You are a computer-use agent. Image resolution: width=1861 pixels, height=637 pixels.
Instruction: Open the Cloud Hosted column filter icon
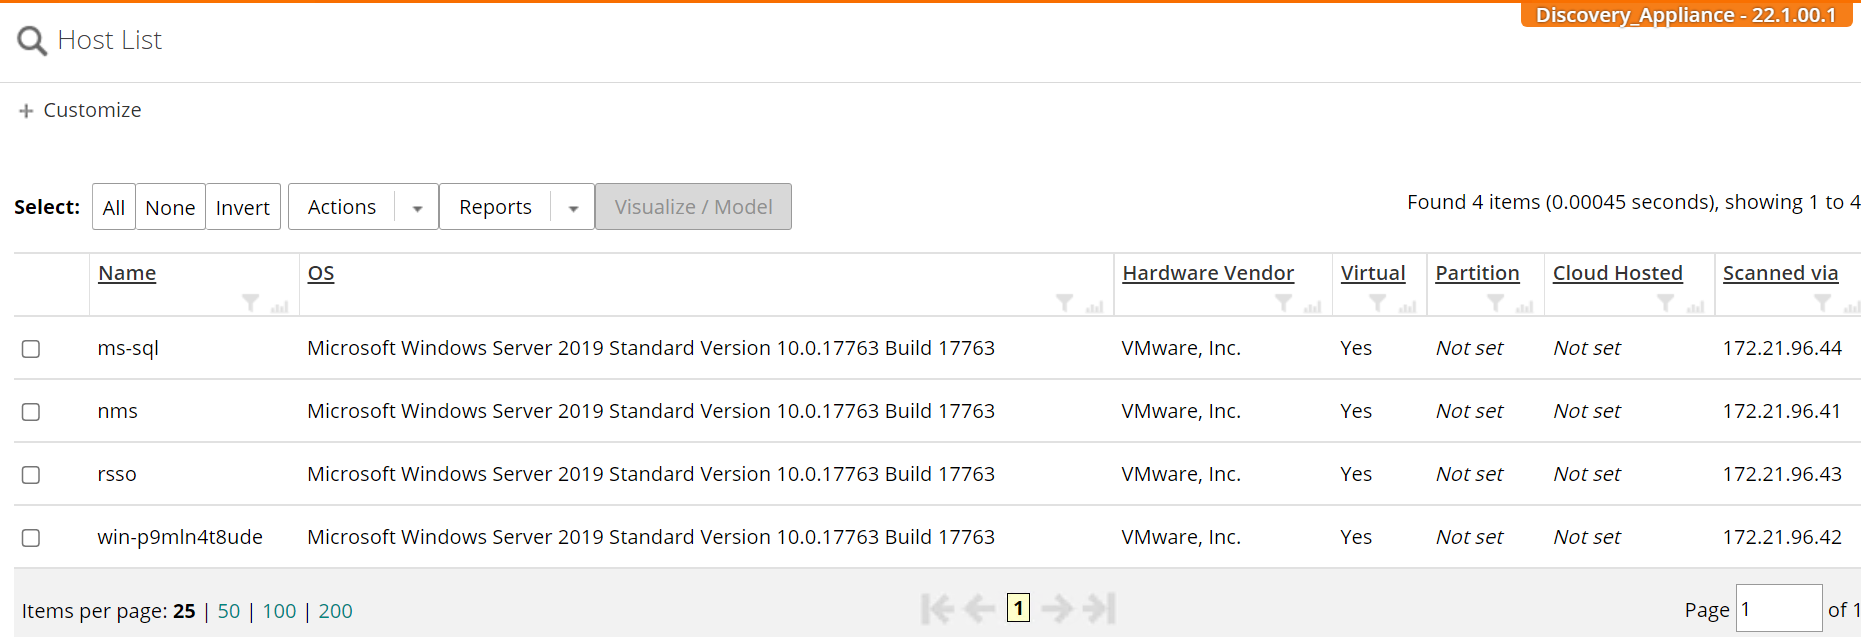1666,303
